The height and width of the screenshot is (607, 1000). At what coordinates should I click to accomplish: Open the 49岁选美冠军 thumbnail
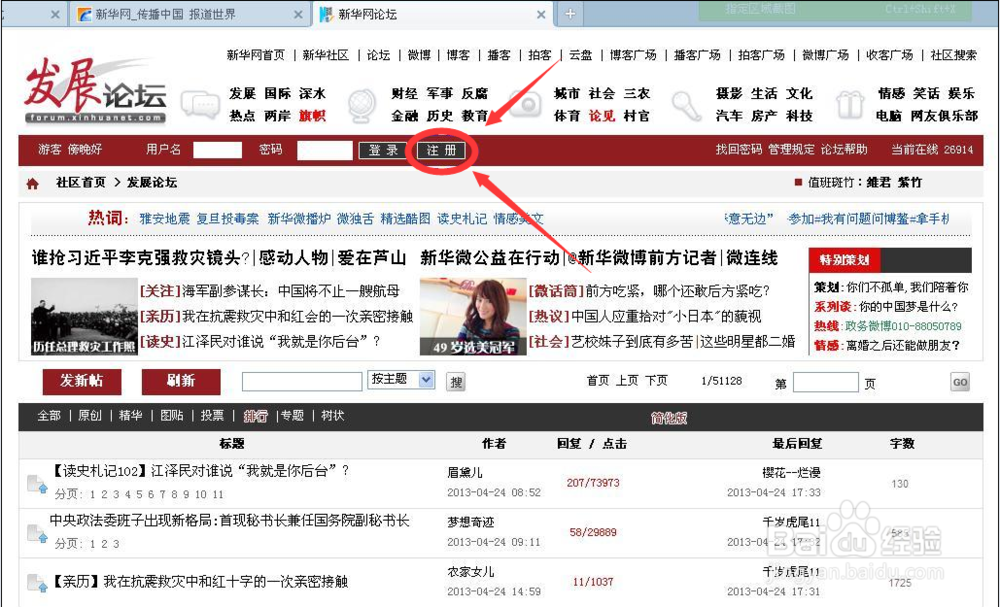[473, 317]
